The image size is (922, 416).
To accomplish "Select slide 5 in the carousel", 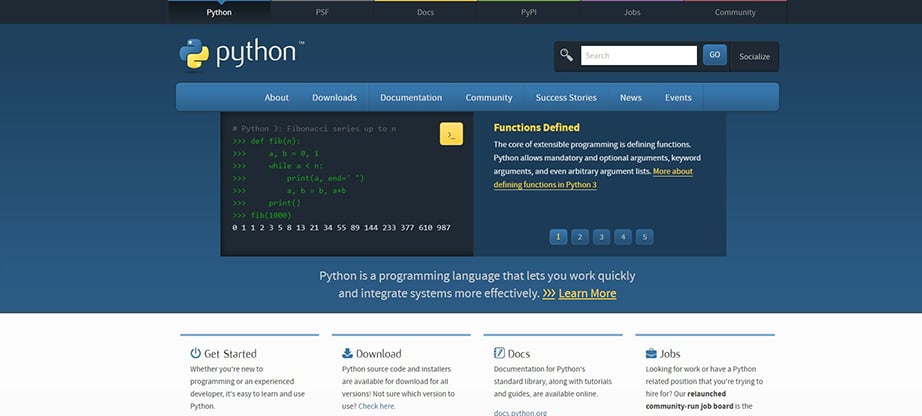I will [644, 237].
